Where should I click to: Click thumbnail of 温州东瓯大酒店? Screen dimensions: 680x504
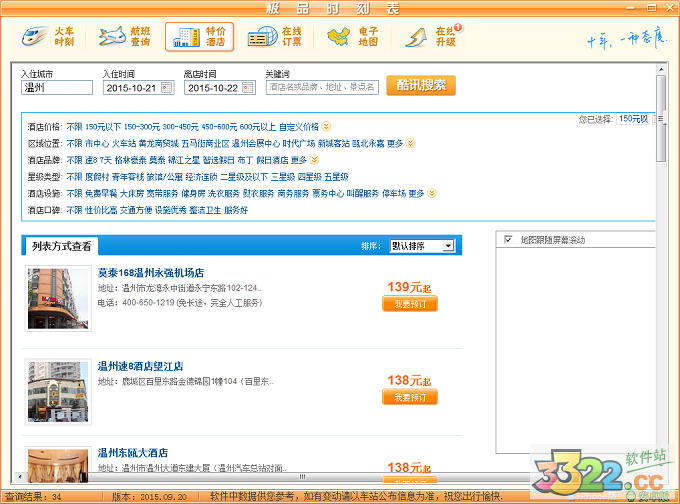(58, 464)
